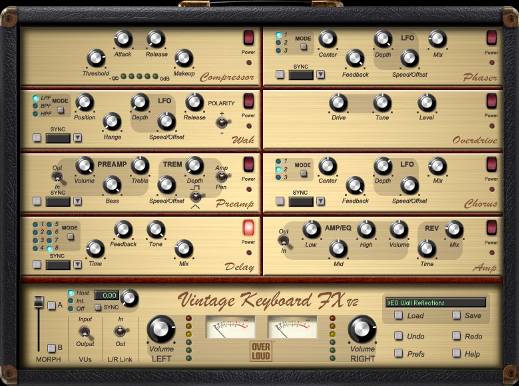Select the Int. tempo source
Screen dimensions: 519x386
point(71,301)
